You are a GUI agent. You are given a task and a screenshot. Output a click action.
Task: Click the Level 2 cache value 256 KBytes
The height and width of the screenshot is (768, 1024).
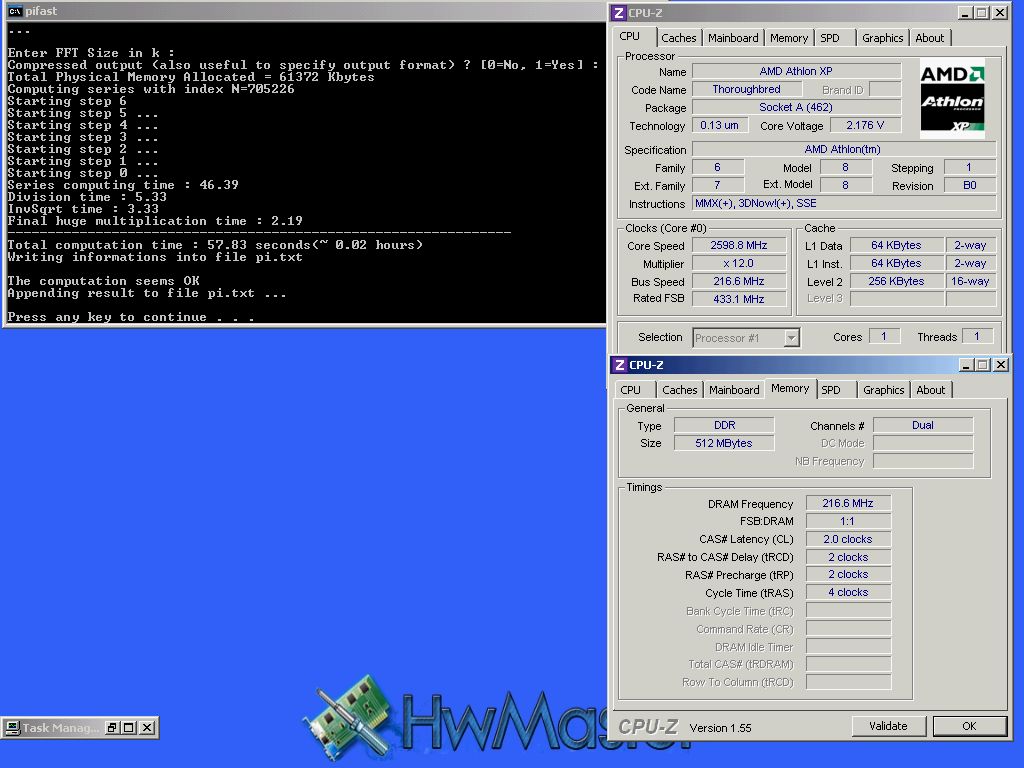pos(896,281)
